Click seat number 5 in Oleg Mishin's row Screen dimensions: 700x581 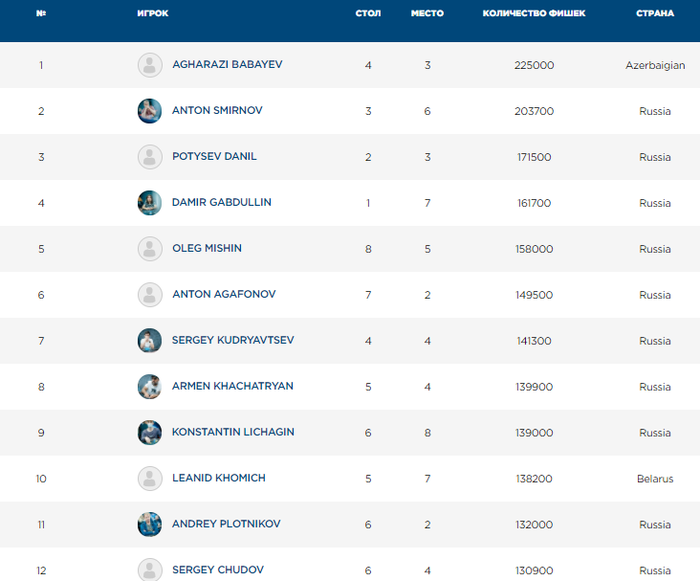tap(427, 249)
